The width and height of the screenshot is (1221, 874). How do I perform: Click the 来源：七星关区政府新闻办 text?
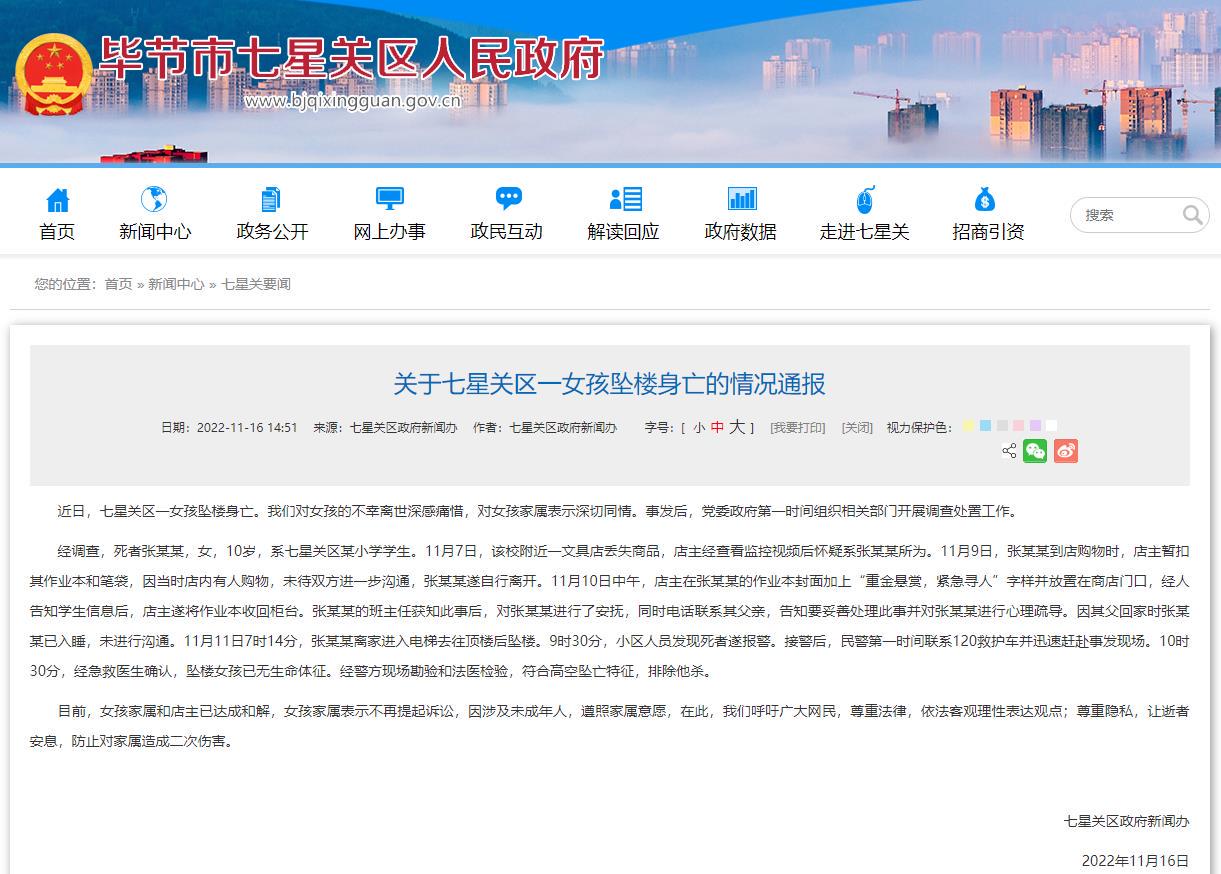pyautogui.click(x=385, y=427)
